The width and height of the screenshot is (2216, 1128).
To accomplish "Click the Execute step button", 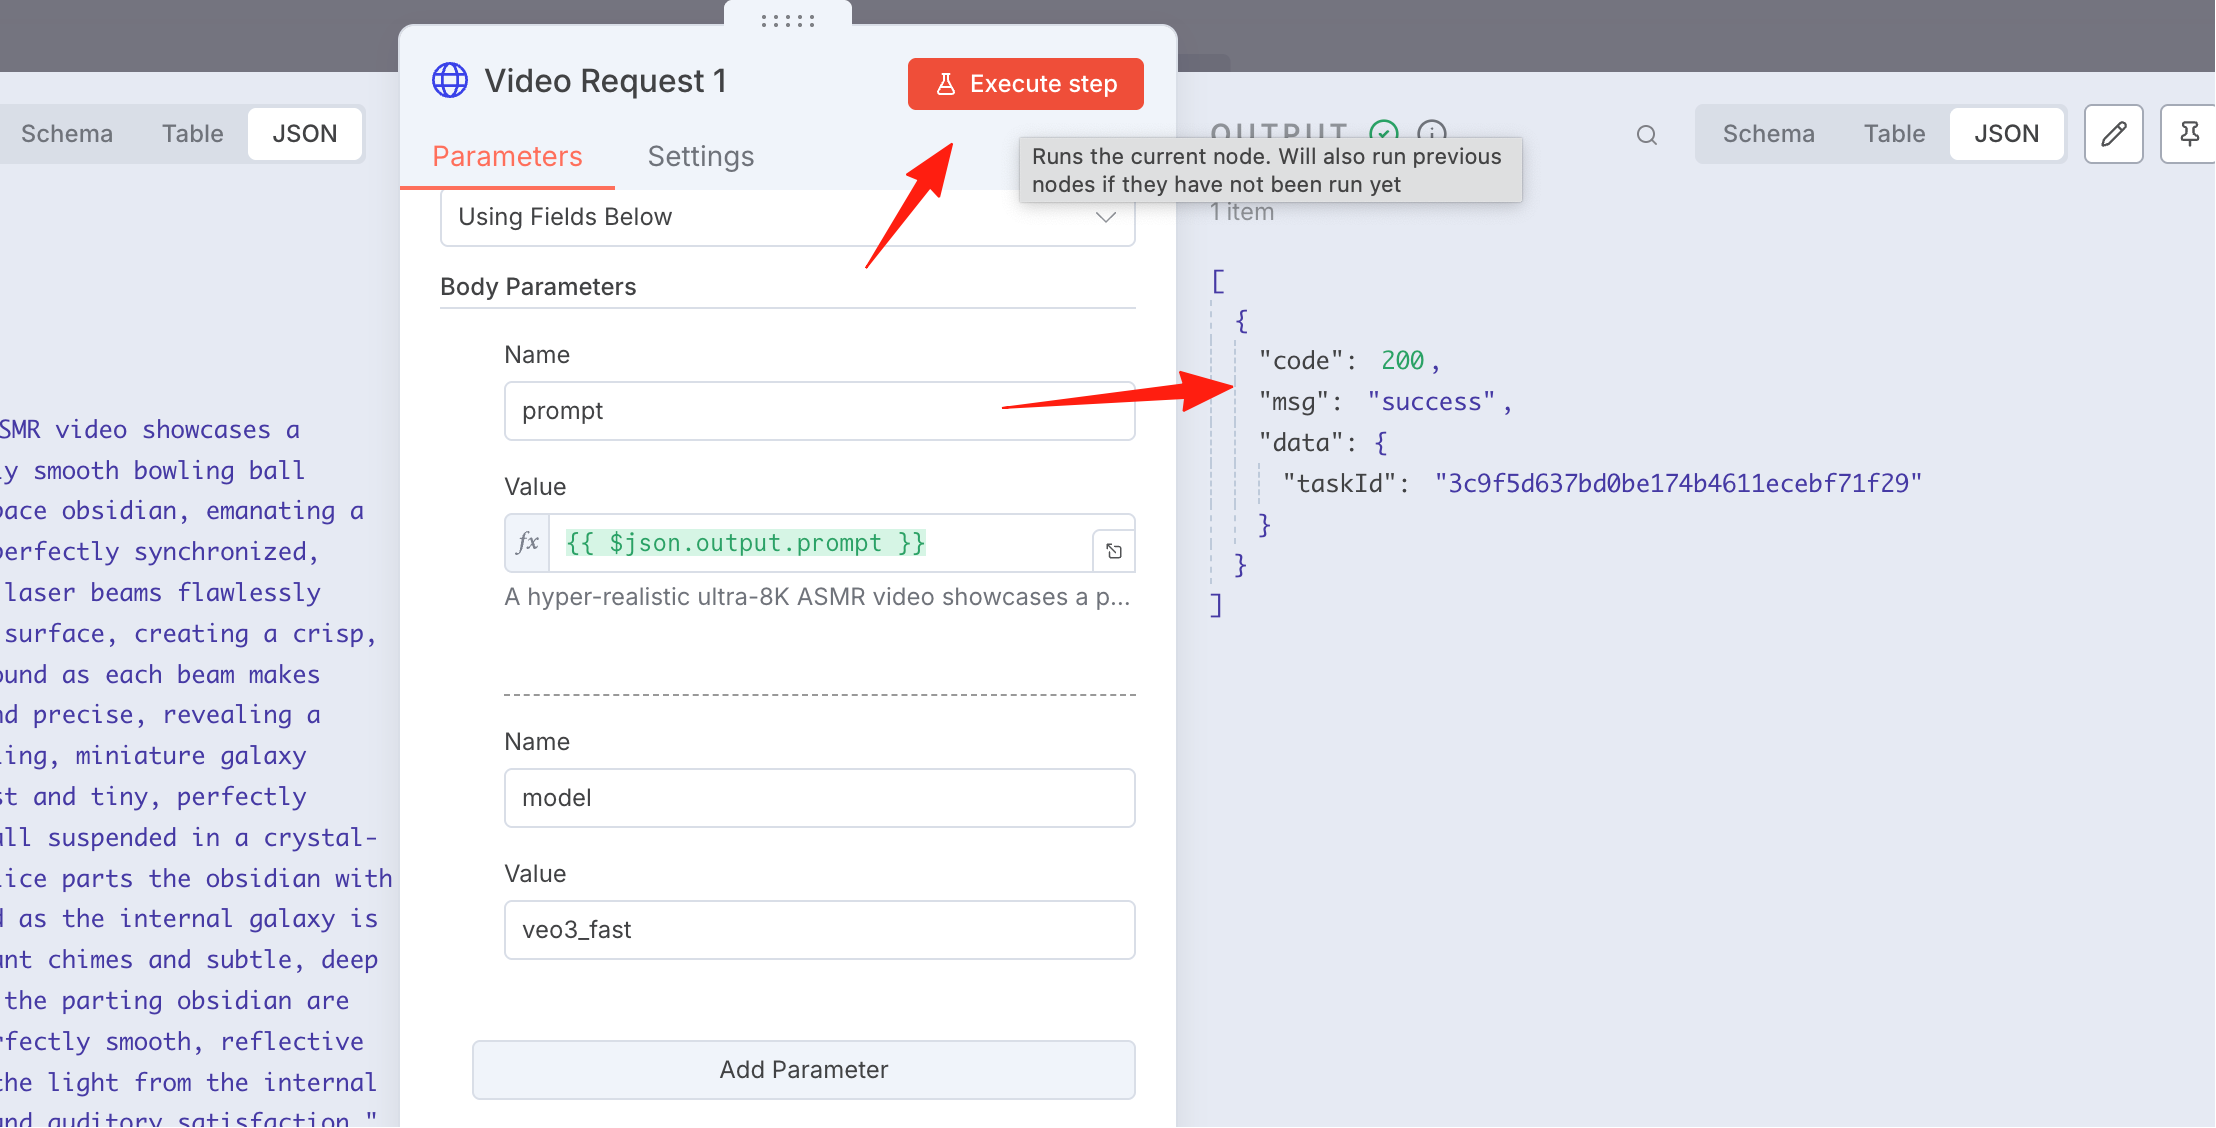I will tap(1025, 84).
